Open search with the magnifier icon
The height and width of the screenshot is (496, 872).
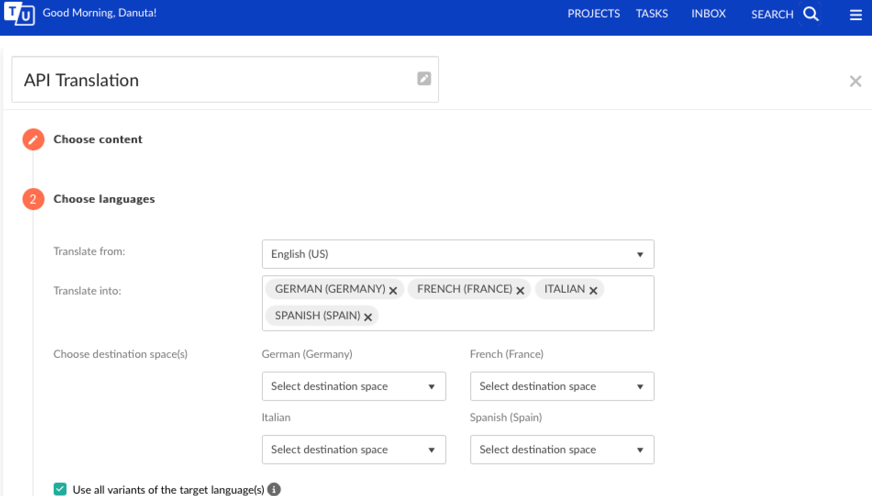click(x=811, y=14)
